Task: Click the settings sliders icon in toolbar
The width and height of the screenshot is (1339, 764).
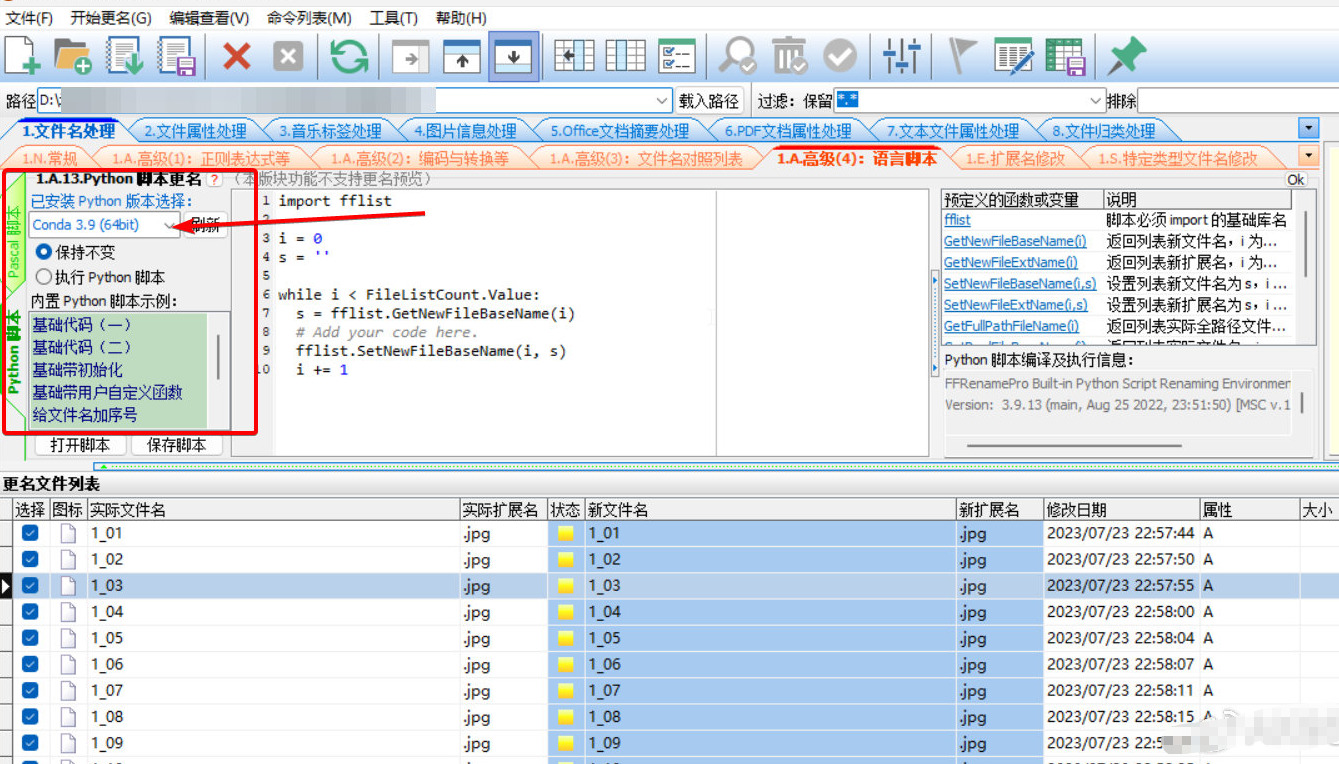Action: (901, 55)
